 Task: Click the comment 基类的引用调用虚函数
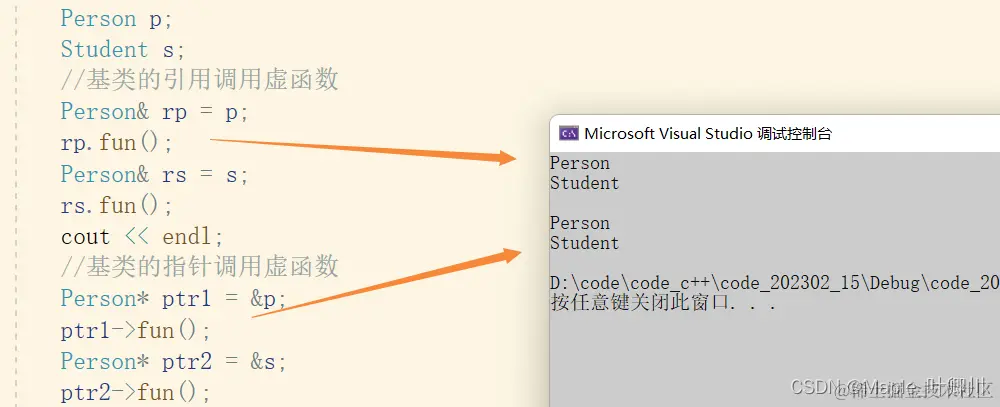[x=199, y=80]
